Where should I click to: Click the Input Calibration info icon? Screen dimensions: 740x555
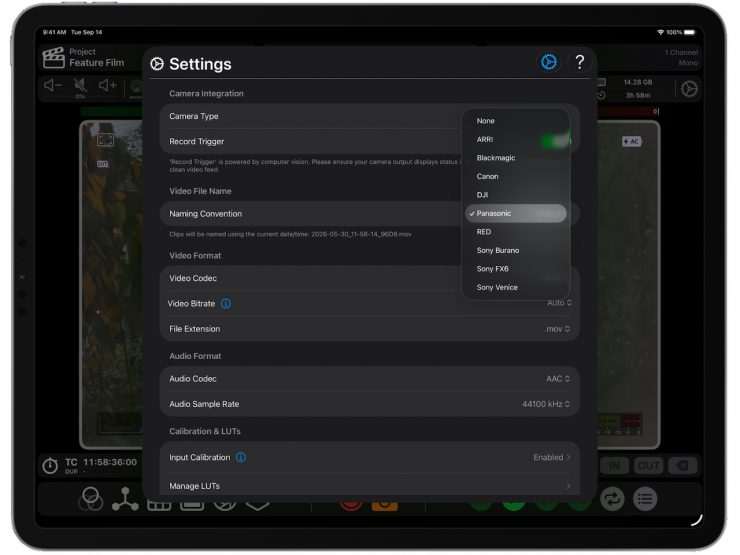click(241, 457)
